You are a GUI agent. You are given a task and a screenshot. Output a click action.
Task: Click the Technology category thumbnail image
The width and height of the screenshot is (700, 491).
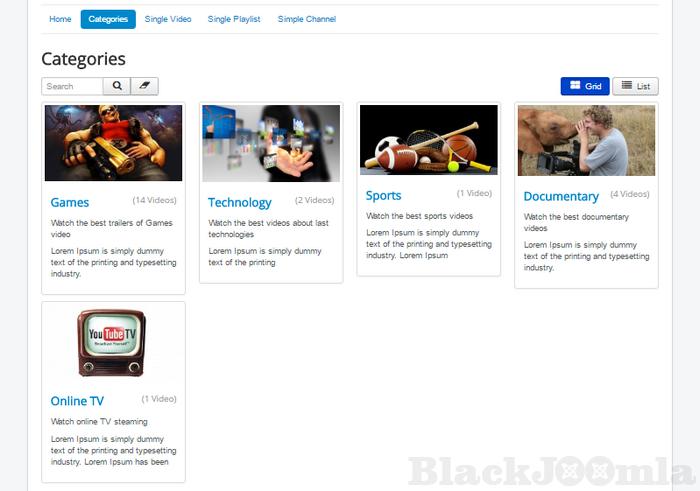(x=271, y=143)
